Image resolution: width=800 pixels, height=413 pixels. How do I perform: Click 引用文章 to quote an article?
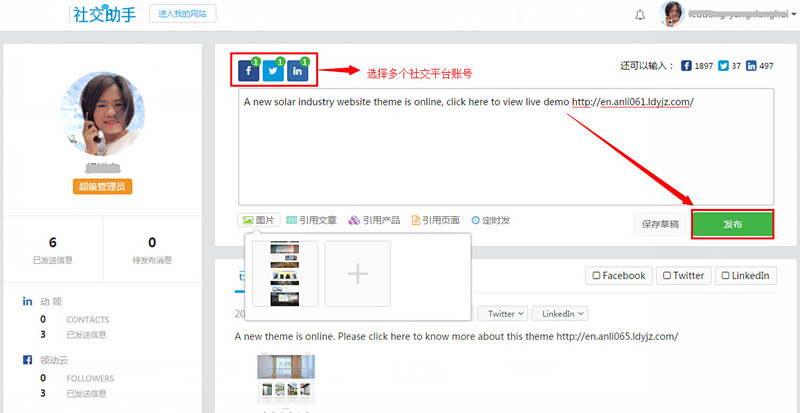pos(312,220)
